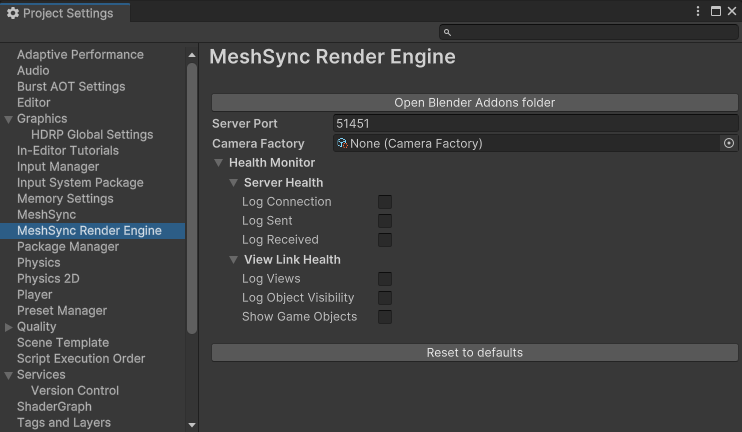Viewport: 742px width, 432px height.
Task: Click the Camera Factory asset type icon
Action: pos(342,143)
